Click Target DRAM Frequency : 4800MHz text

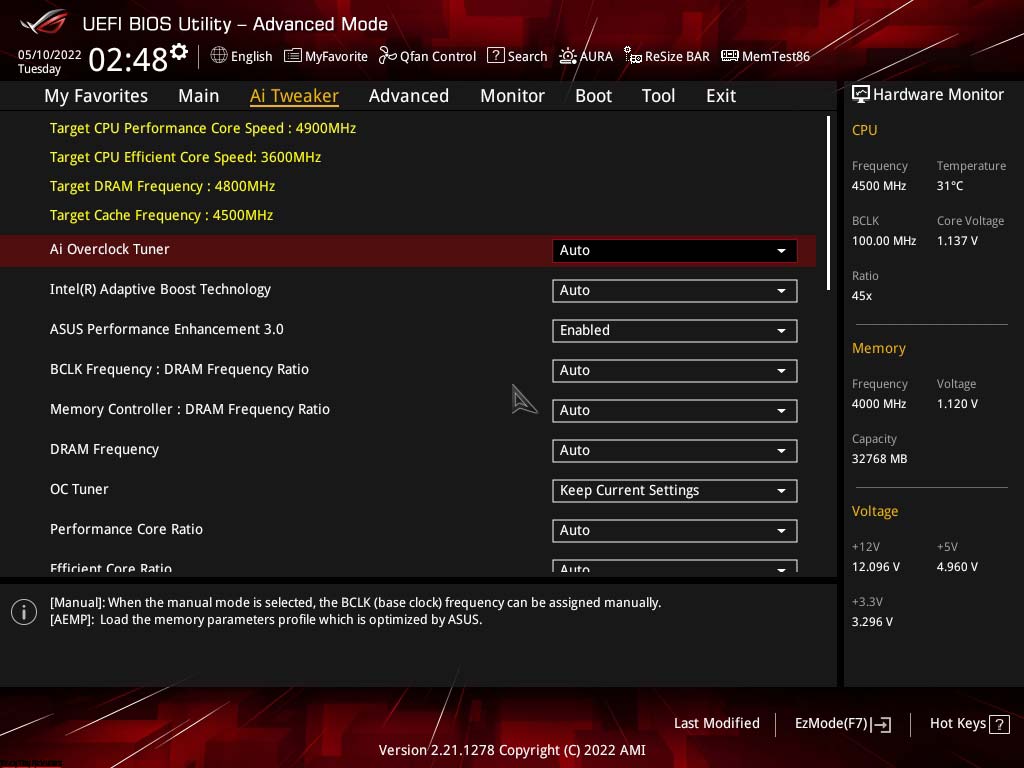pyautogui.click(x=162, y=186)
